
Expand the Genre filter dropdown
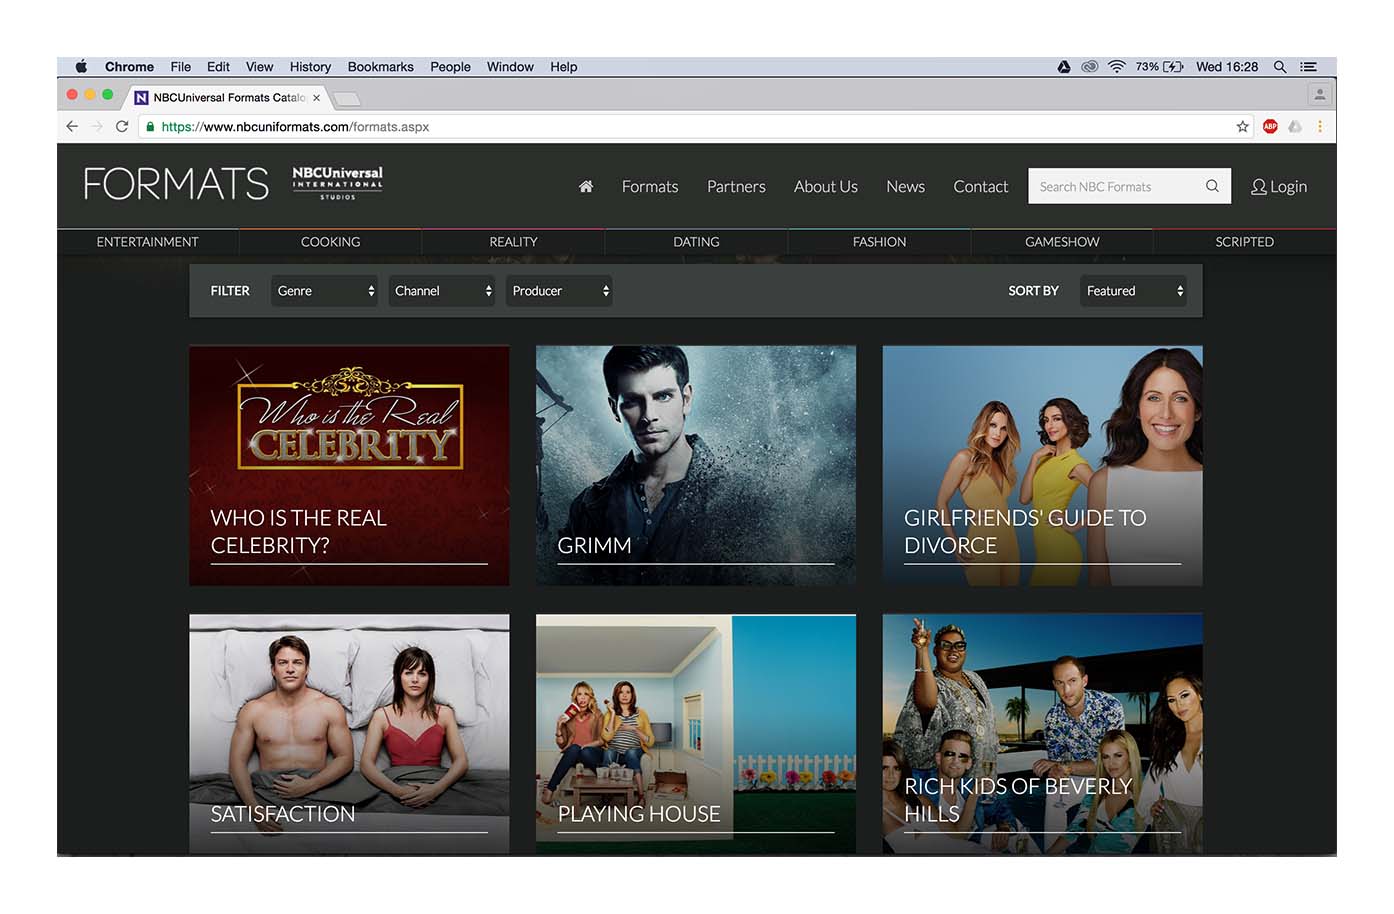324,291
